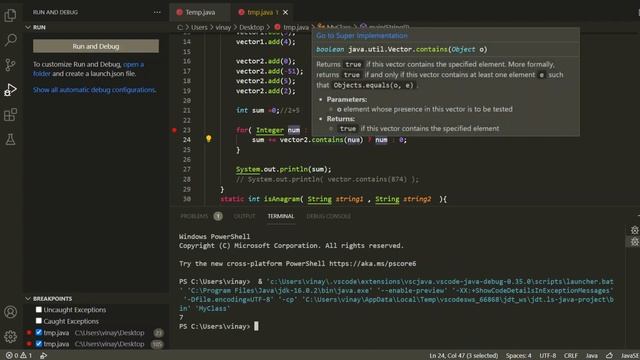
Task: Click the errors and warnings status indicator
Action: click(19, 356)
